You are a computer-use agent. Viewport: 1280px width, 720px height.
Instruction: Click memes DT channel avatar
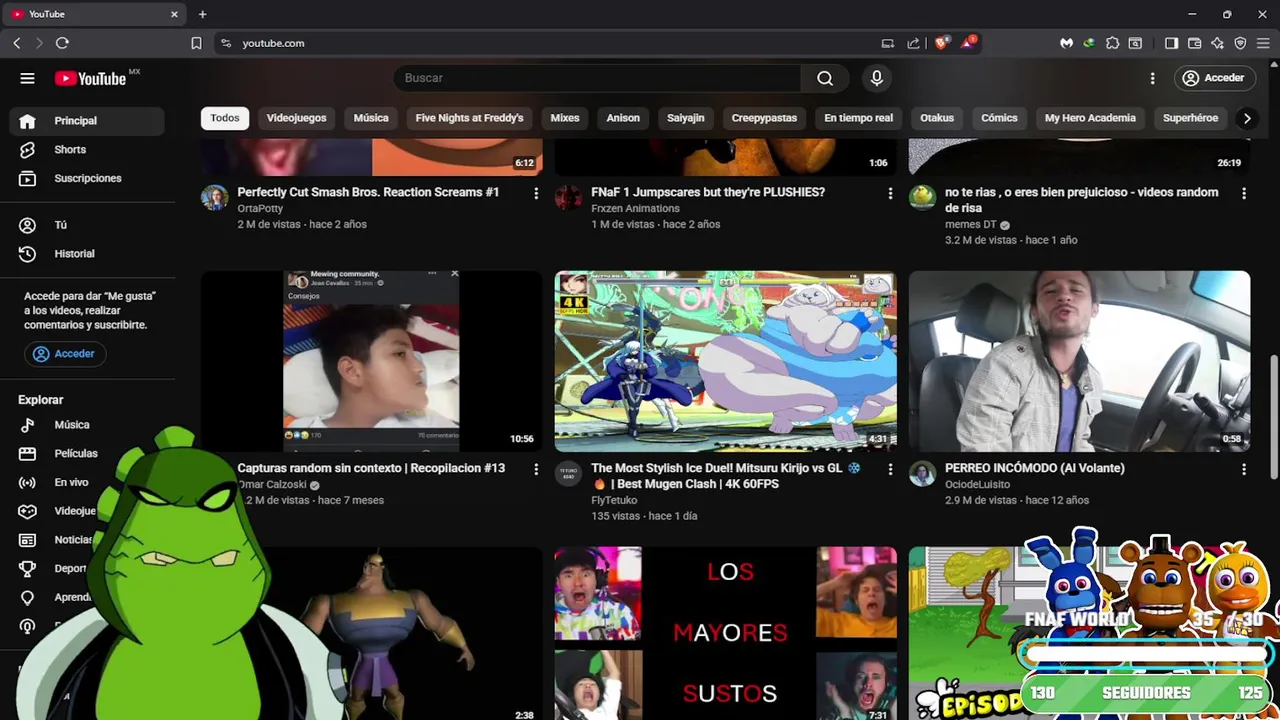[923, 197]
